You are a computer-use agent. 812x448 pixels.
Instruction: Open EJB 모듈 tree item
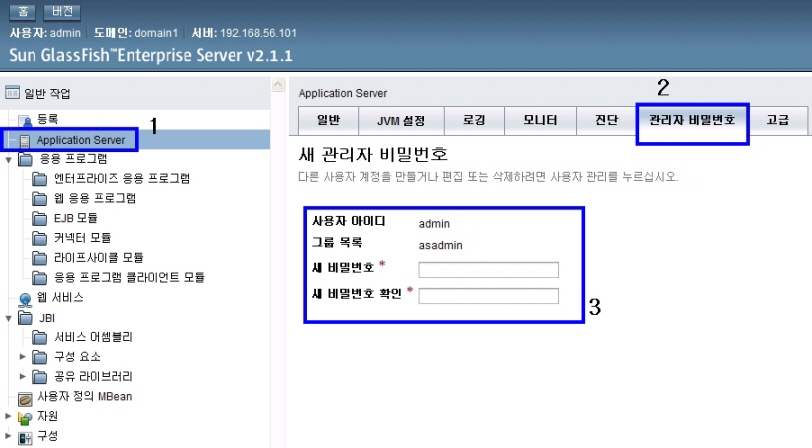click(76, 218)
